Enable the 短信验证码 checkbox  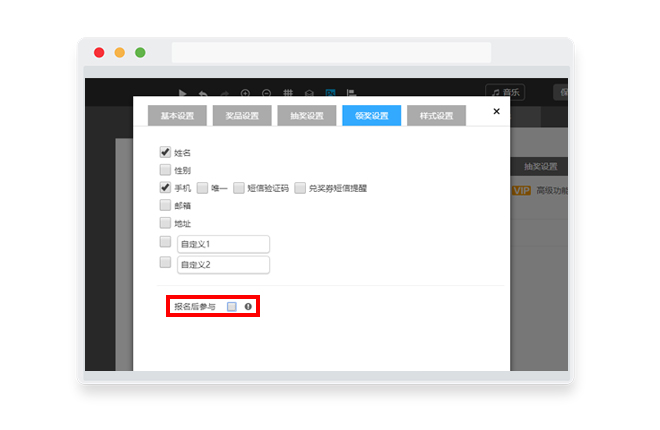click(239, 188)
